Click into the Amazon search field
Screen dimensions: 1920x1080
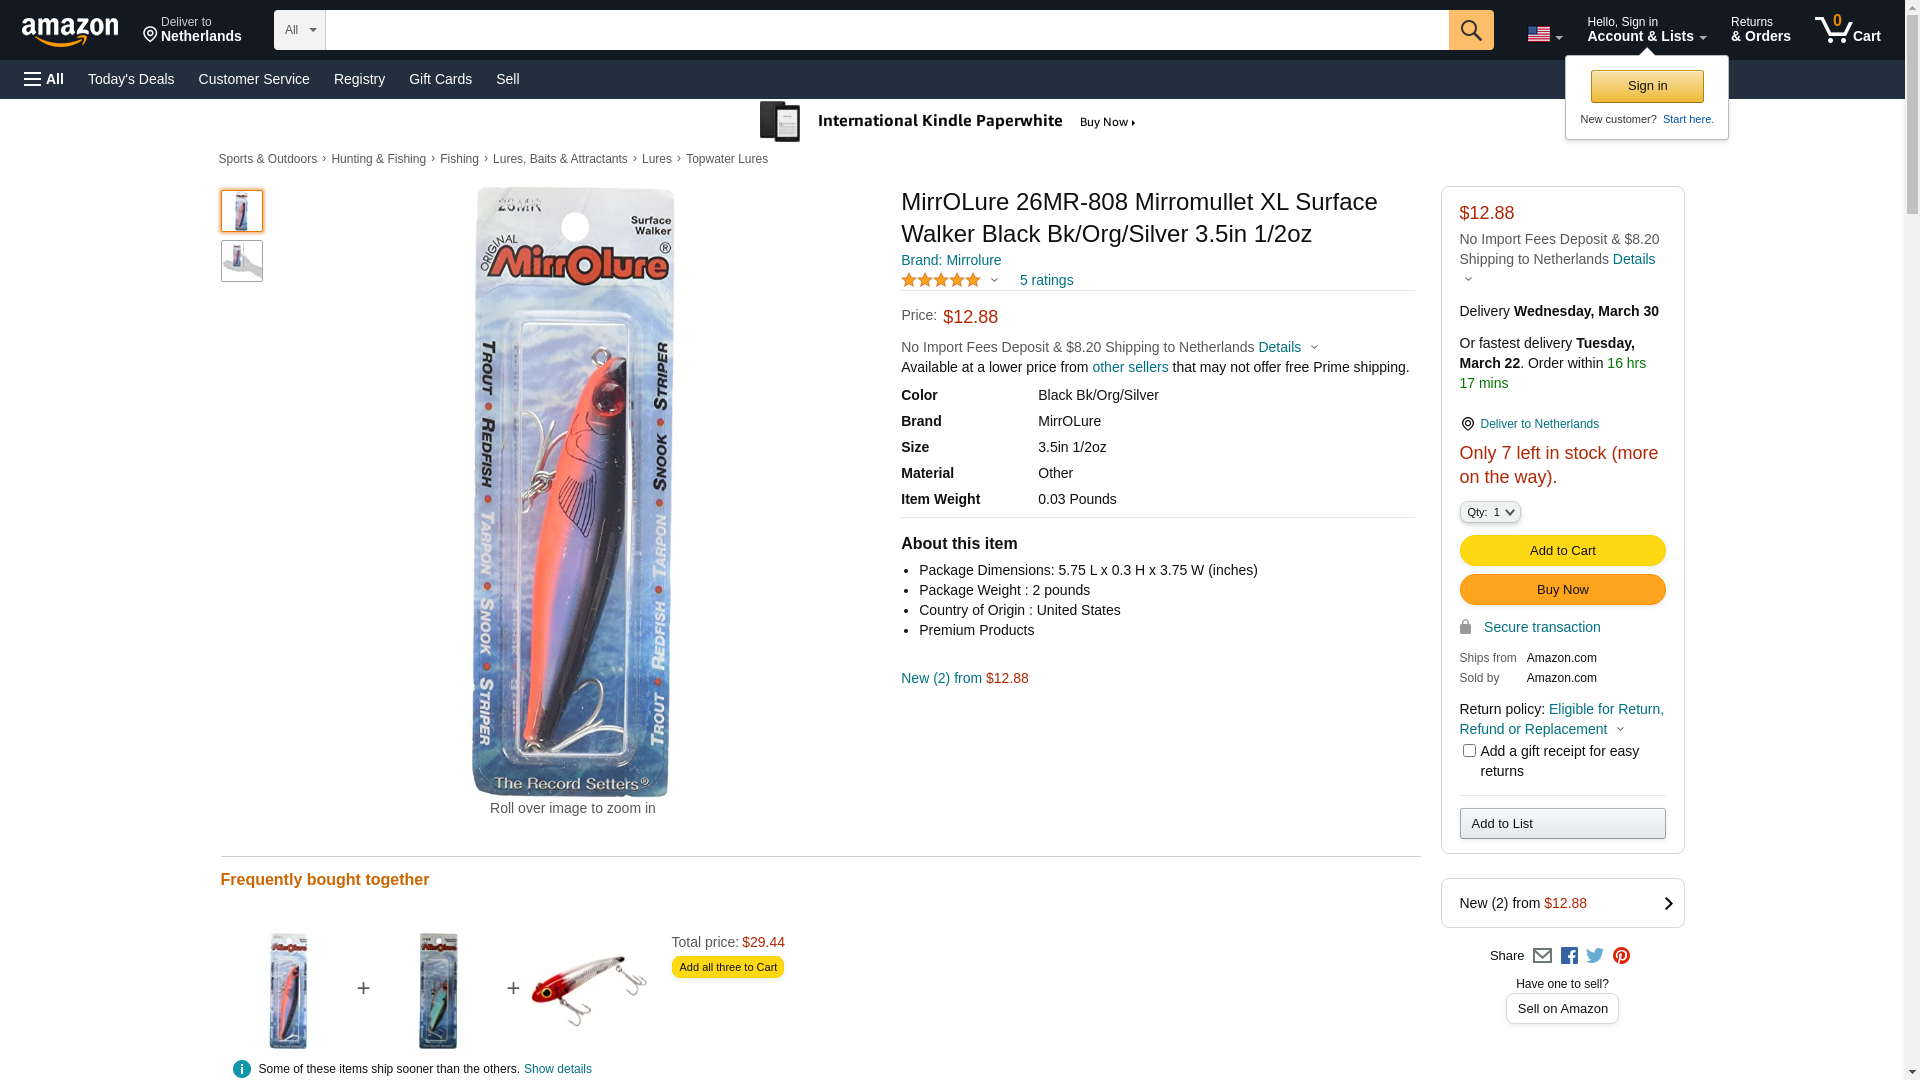886,30
